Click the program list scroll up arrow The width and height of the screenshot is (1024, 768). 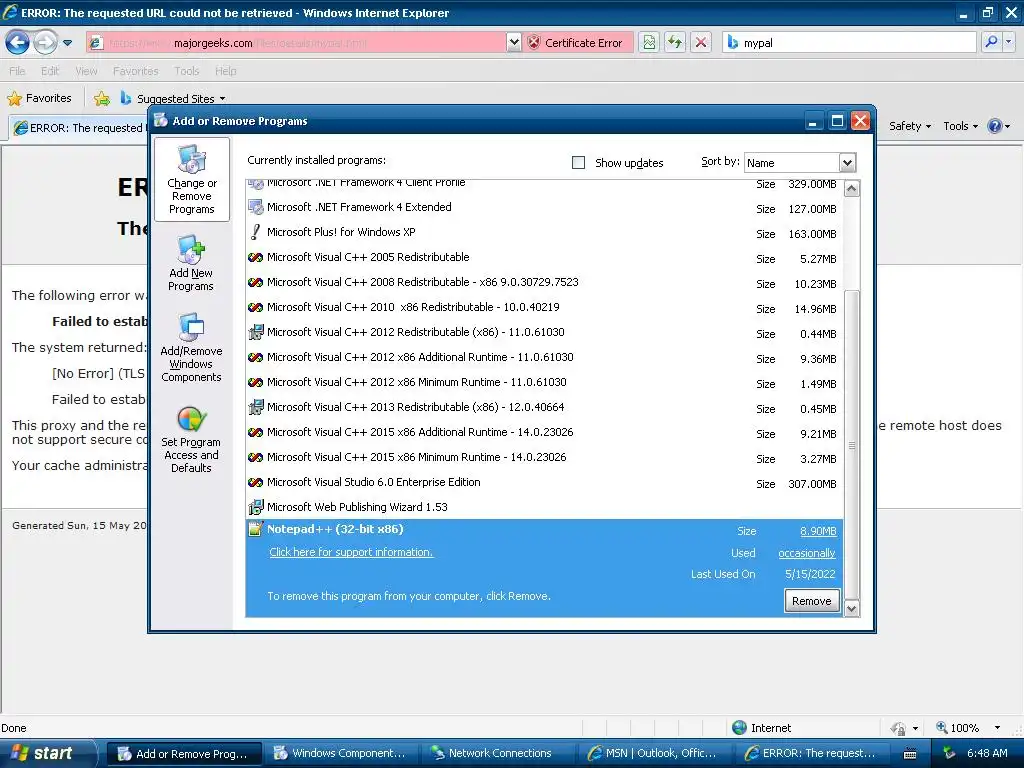[x=852, y=189]
